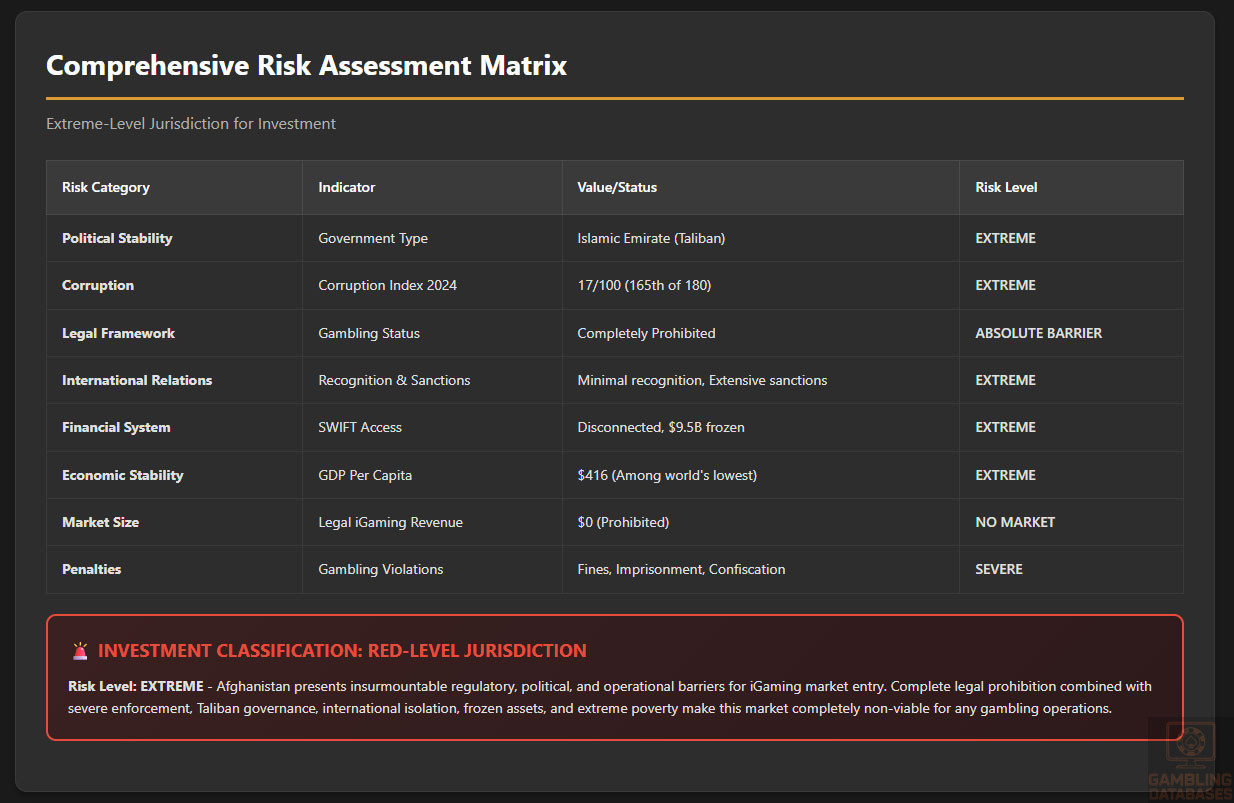1234x803 pixels.
Task: Click the SWIFT Access indicator cell
Action: (360, 427)
